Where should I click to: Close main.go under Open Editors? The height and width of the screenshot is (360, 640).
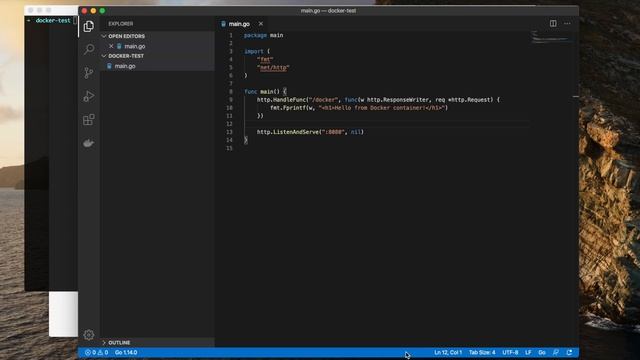point(111,46)
